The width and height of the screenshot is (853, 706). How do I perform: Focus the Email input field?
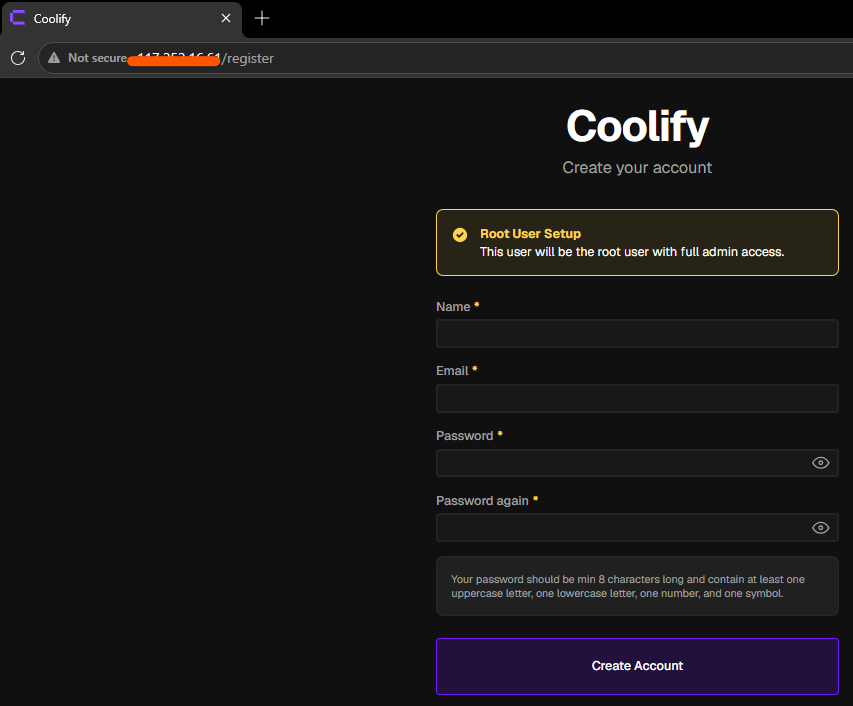[637, 398]
